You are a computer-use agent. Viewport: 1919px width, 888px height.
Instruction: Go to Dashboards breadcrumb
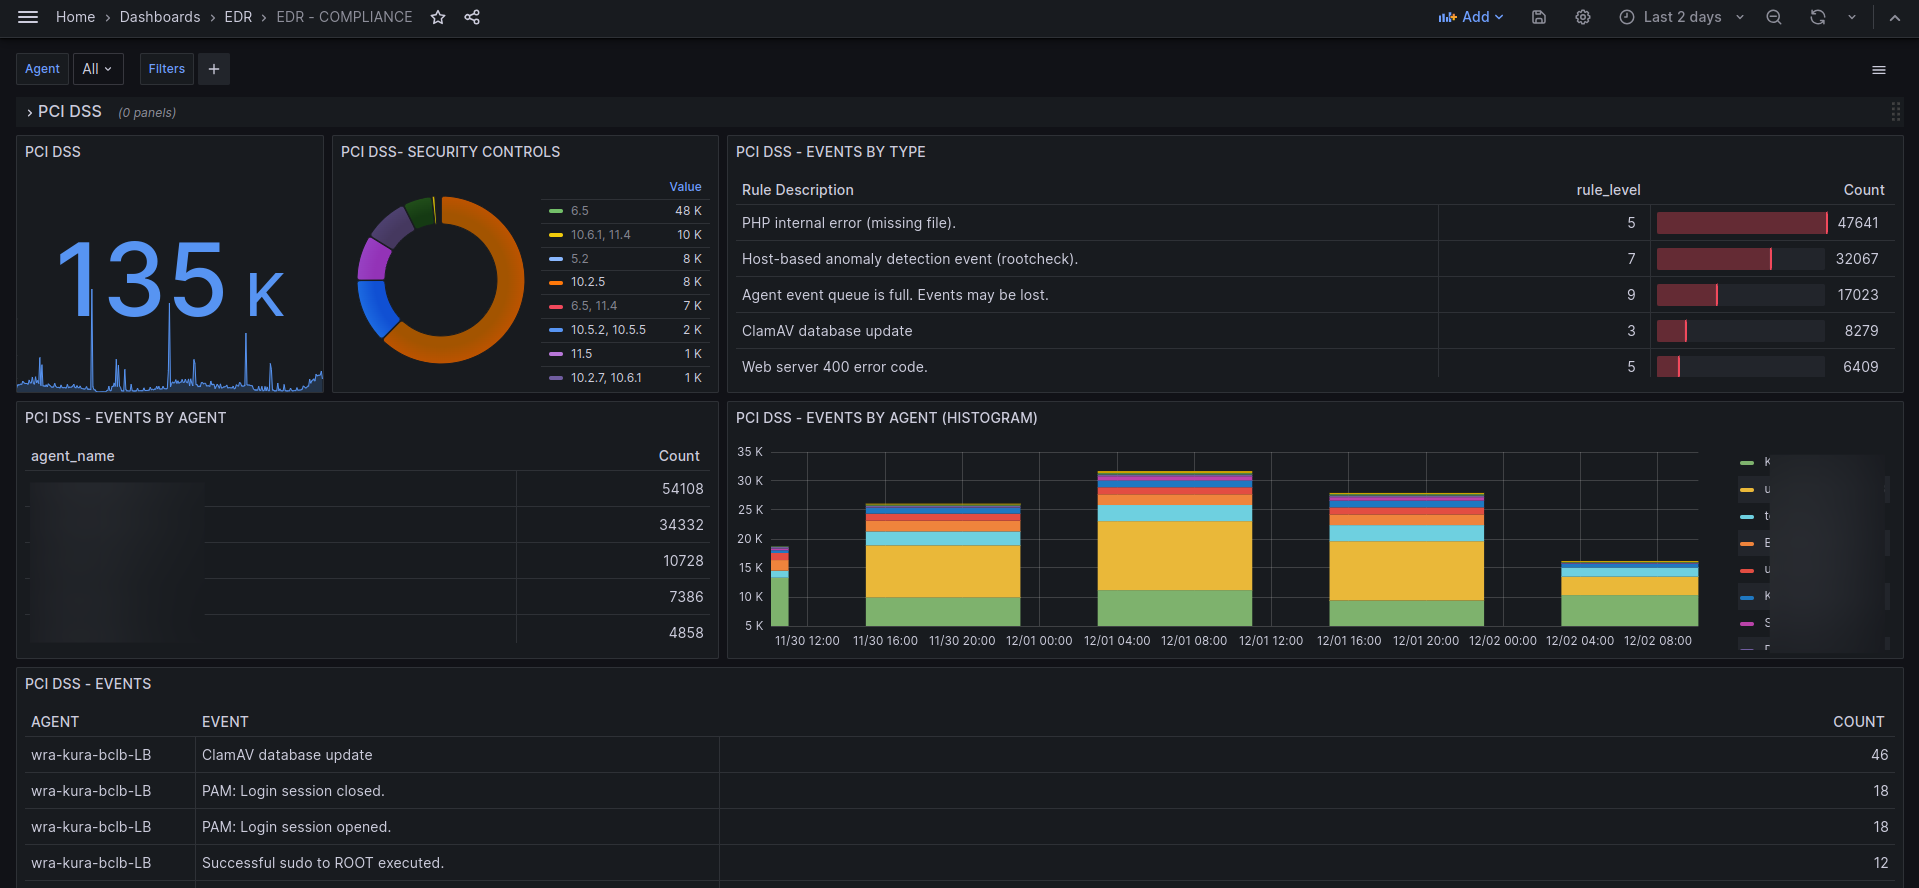point(160,17)
